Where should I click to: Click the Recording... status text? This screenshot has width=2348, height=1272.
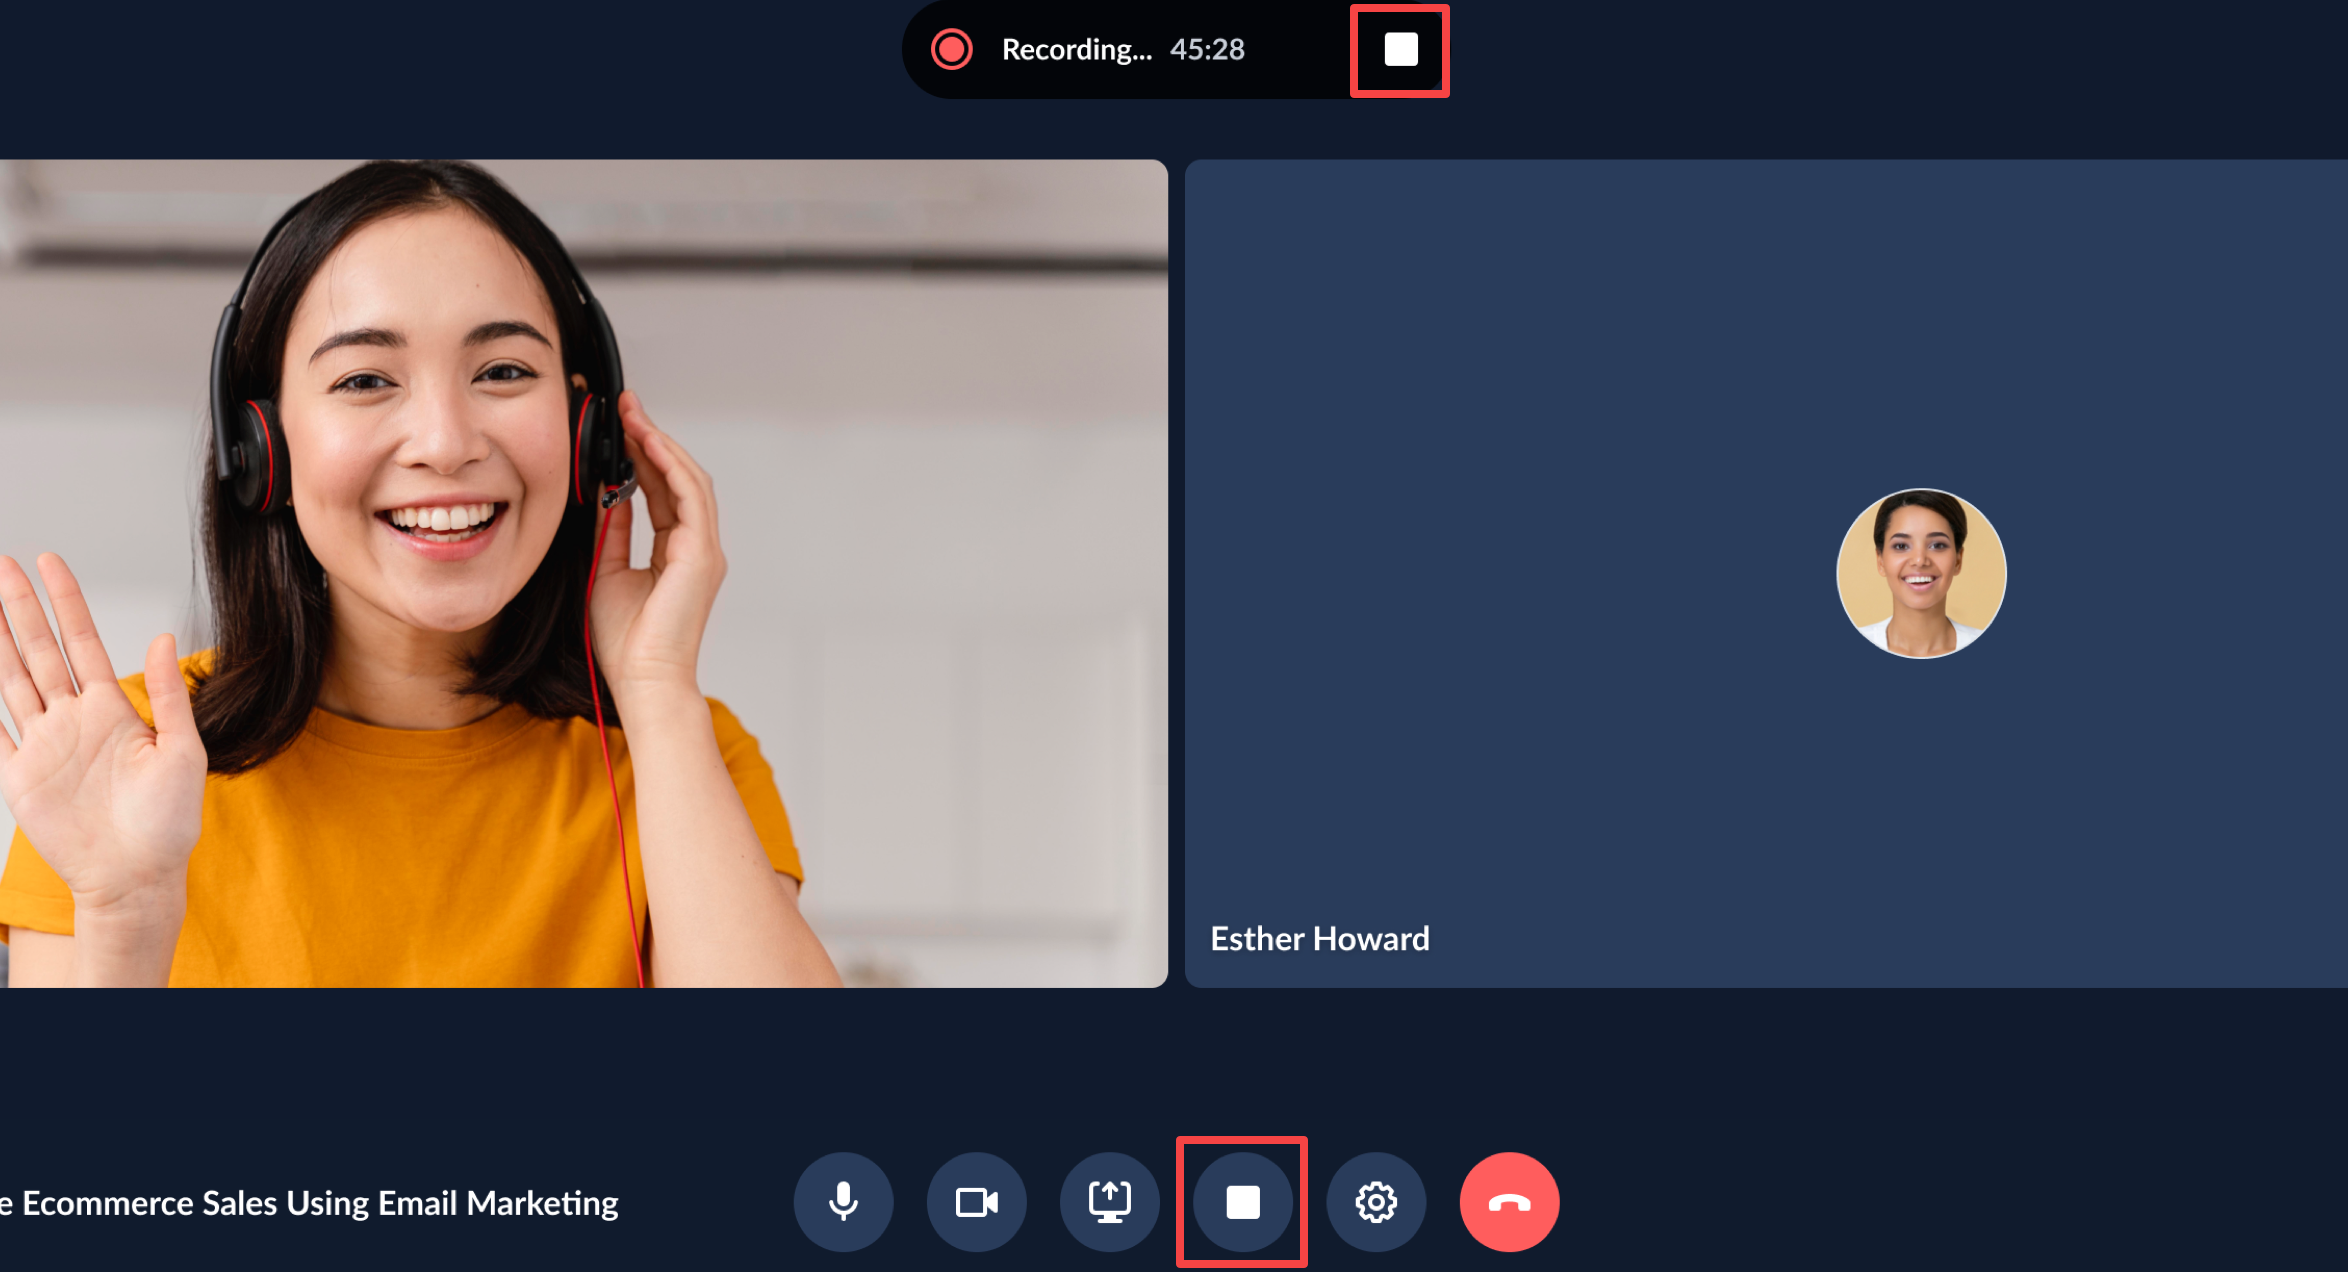(x=1076, y=49)
